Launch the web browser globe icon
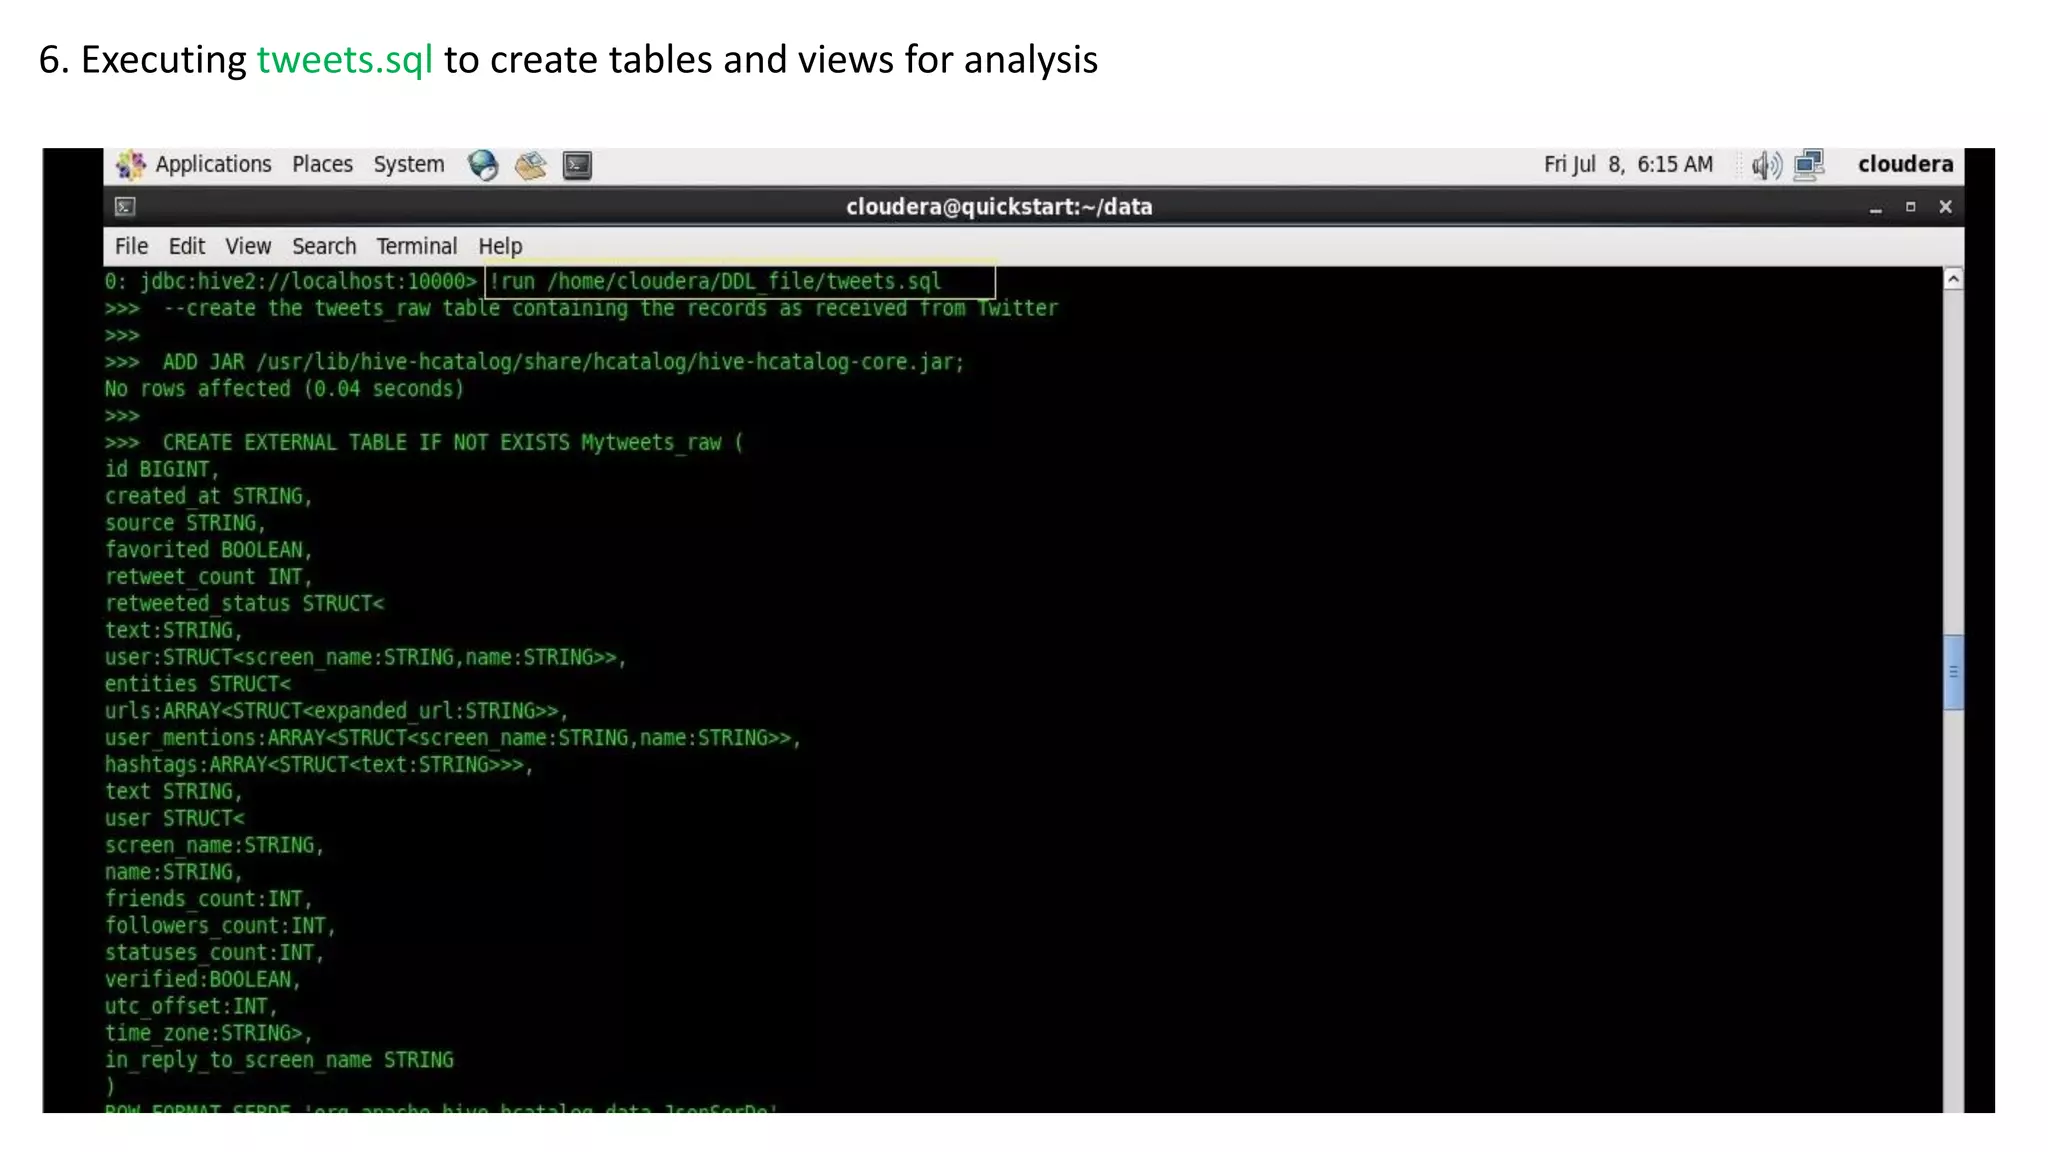 coord(483,165)
